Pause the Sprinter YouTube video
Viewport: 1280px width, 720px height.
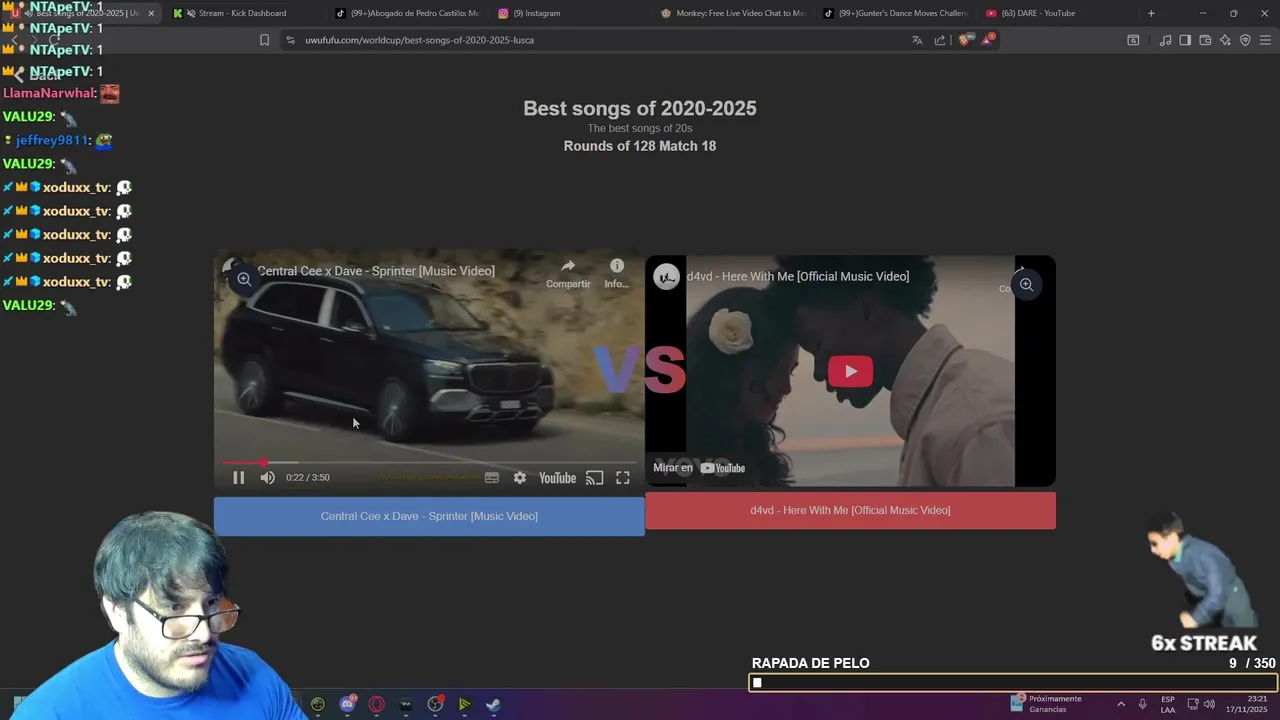coord(238,478)
